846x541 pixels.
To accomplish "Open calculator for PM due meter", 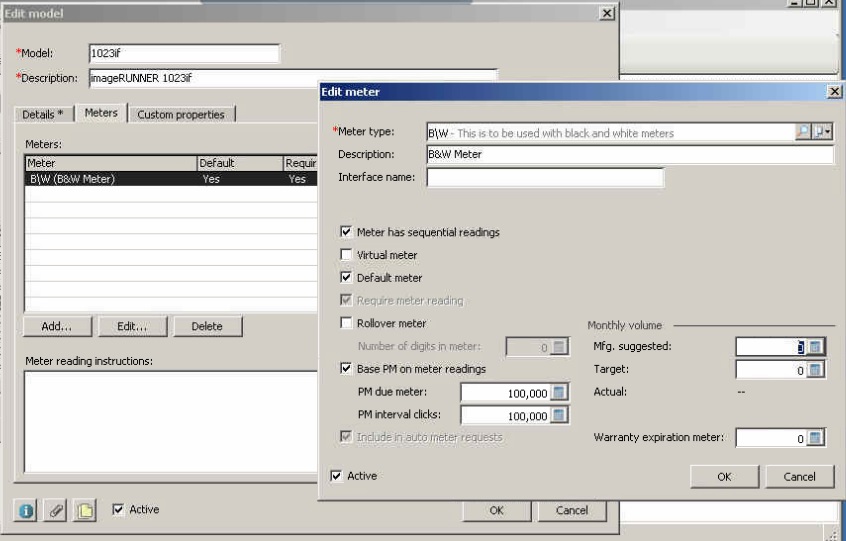I will coord(559,393).
